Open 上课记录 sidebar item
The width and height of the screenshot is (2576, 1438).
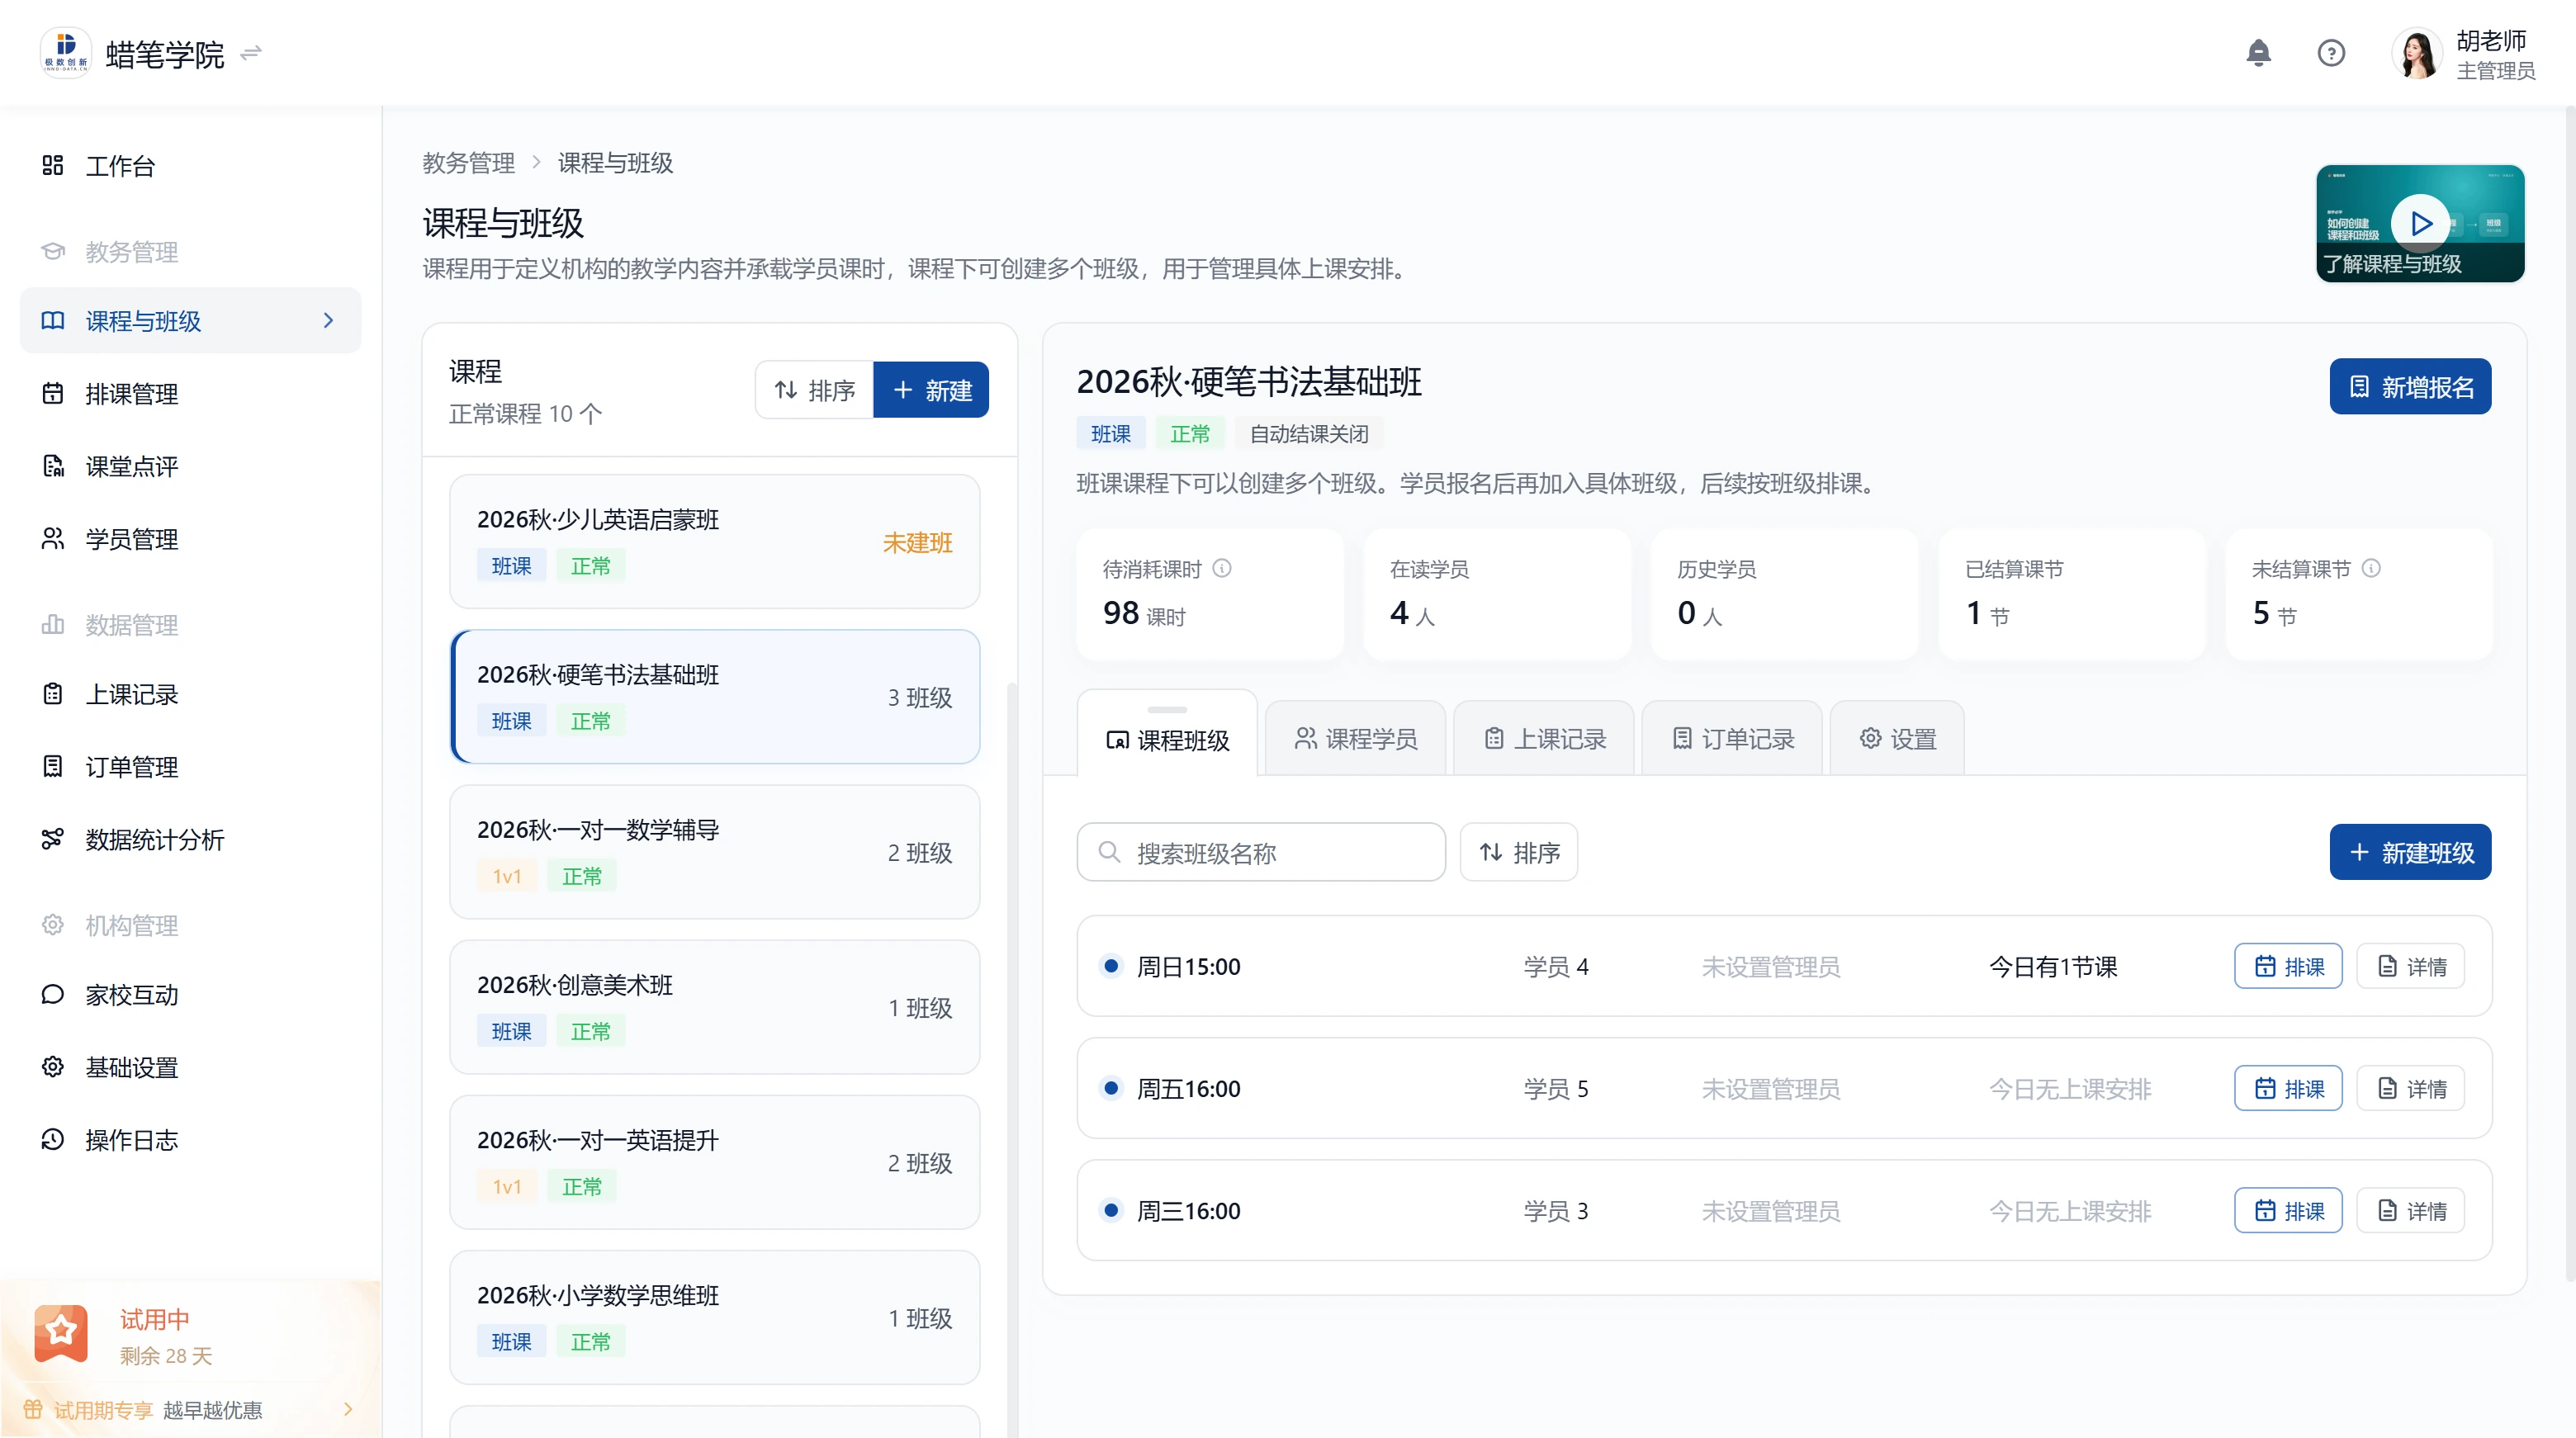[x=190, y=695]
